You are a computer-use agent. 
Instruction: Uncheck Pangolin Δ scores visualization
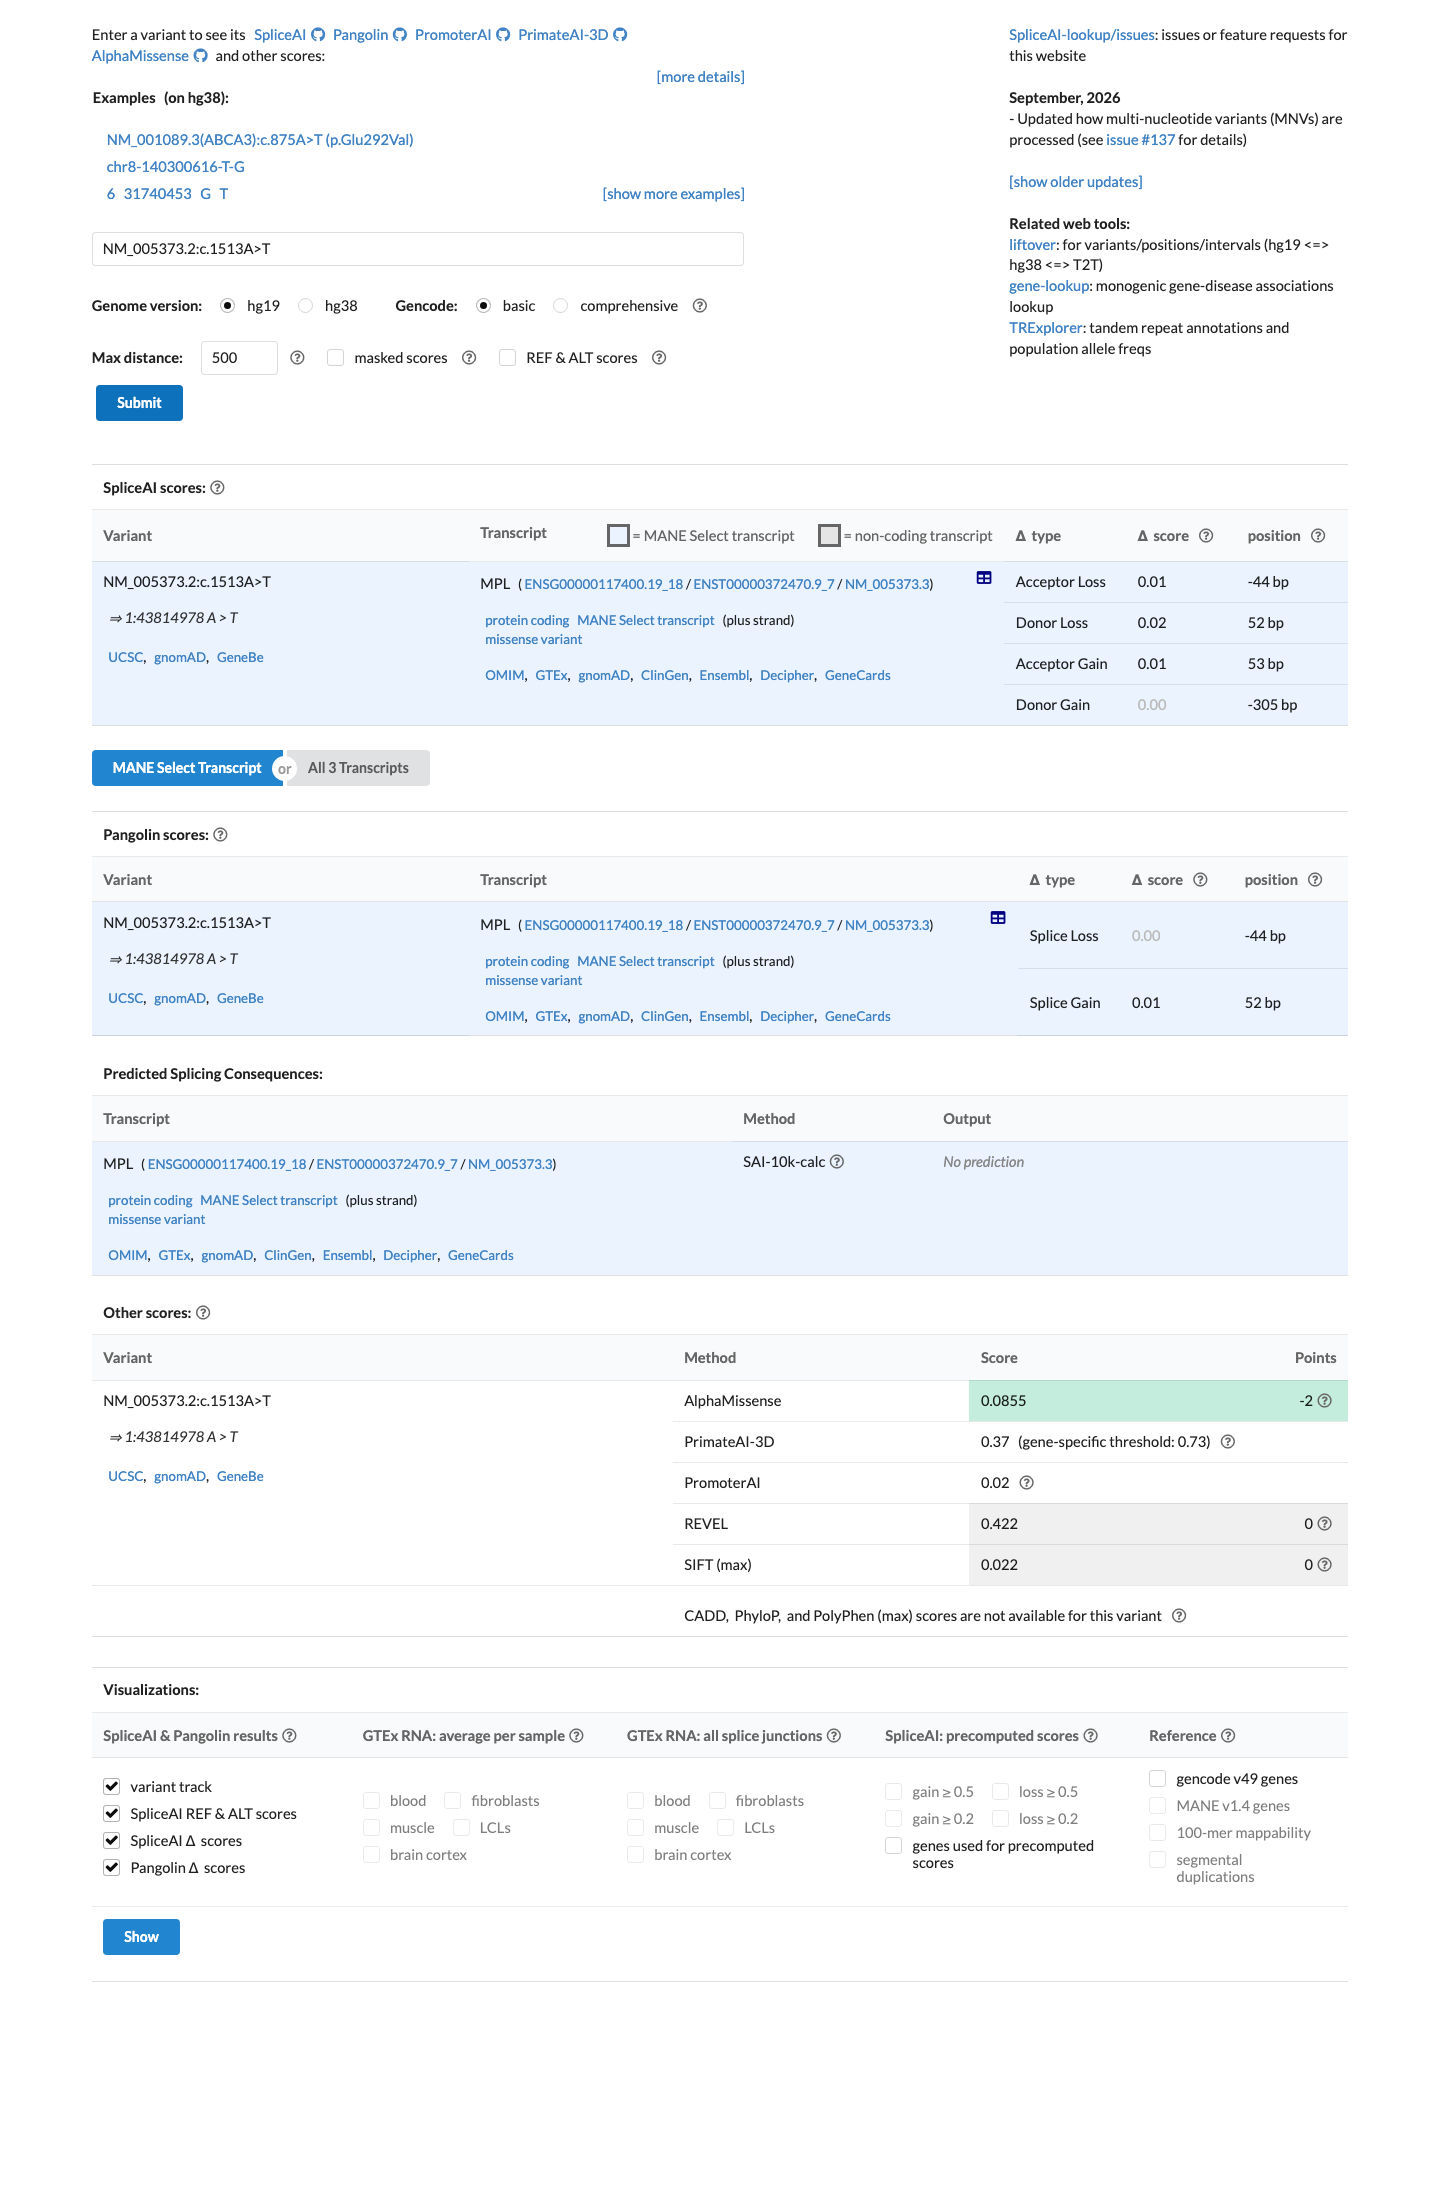point(112,1867)
